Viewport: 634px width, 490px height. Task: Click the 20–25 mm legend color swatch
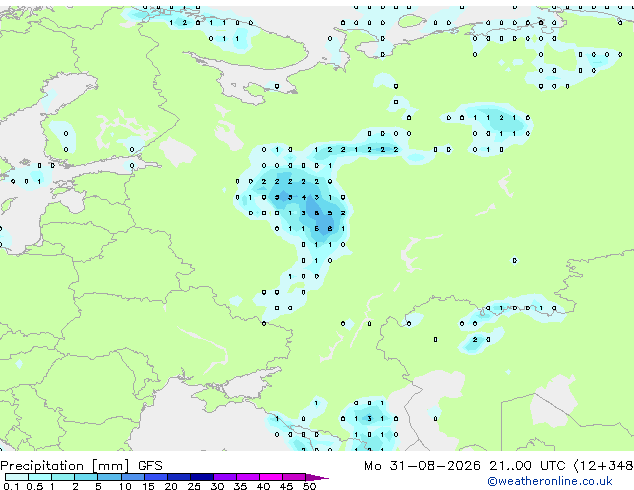coord(179,477)
